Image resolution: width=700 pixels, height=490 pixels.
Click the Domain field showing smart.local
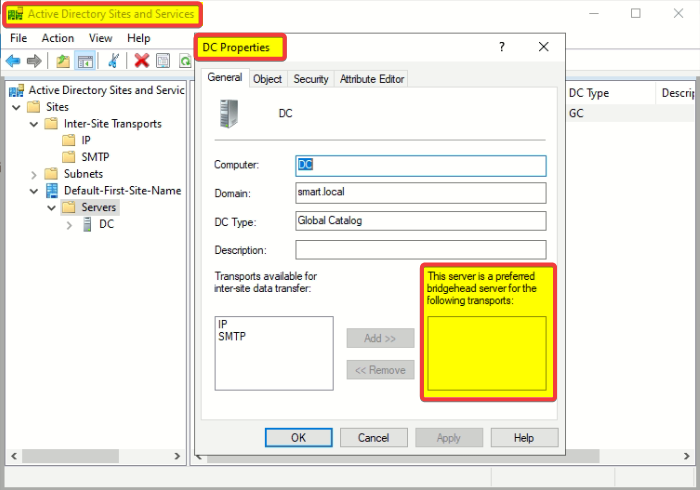point(421,193)
